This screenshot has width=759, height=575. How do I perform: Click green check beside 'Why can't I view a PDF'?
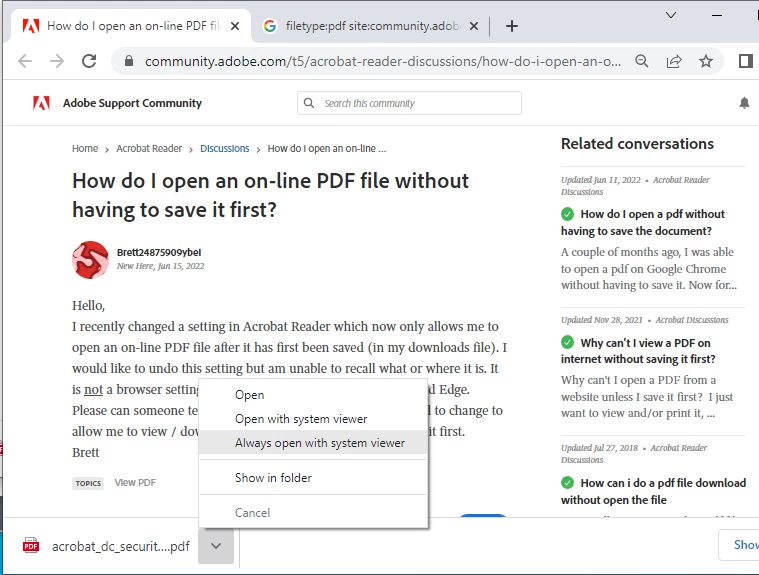[x=567, y=342]
